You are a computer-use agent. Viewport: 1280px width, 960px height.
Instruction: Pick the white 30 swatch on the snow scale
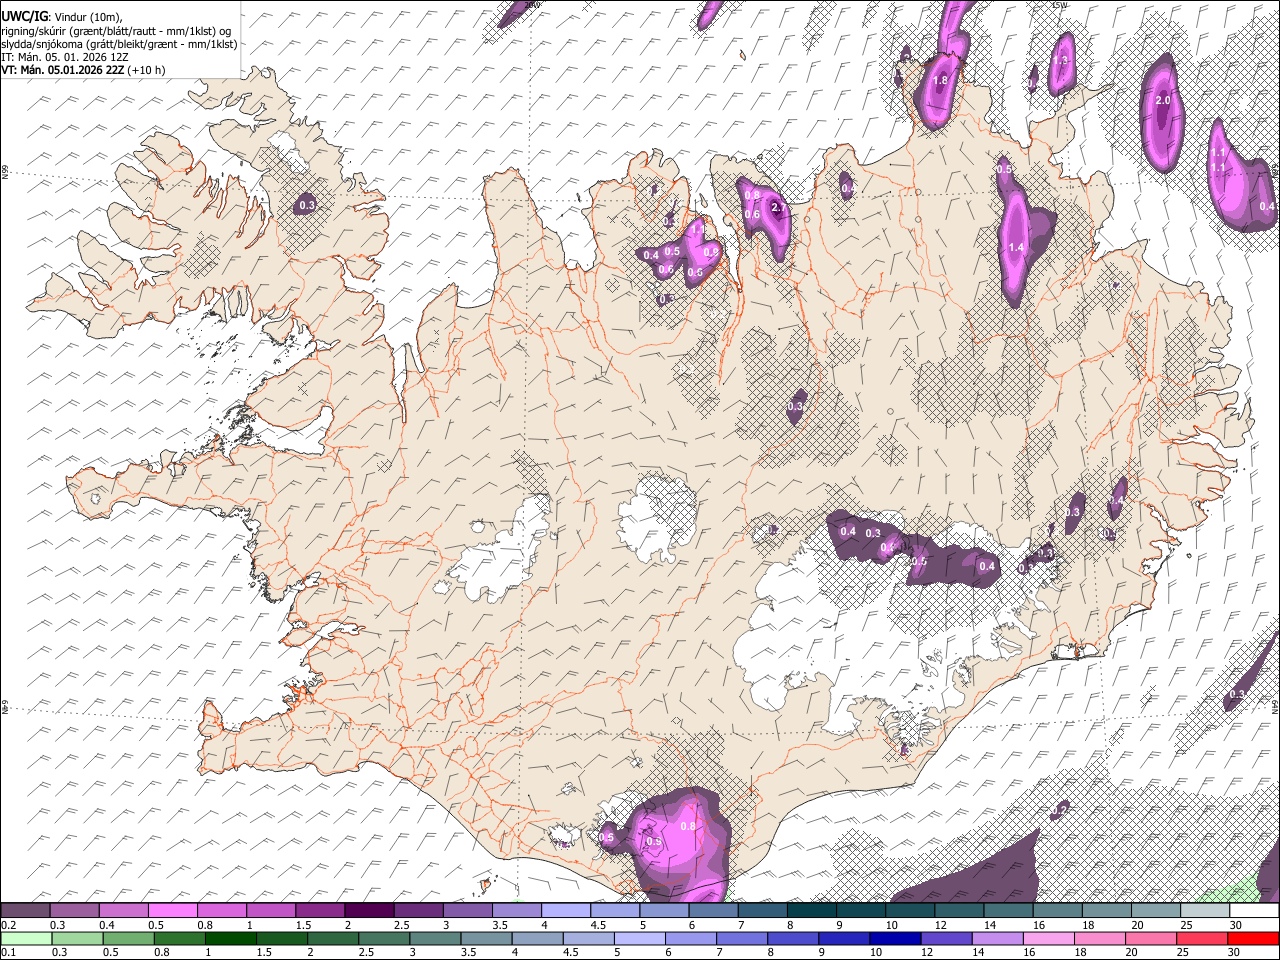coord(1254,911)
